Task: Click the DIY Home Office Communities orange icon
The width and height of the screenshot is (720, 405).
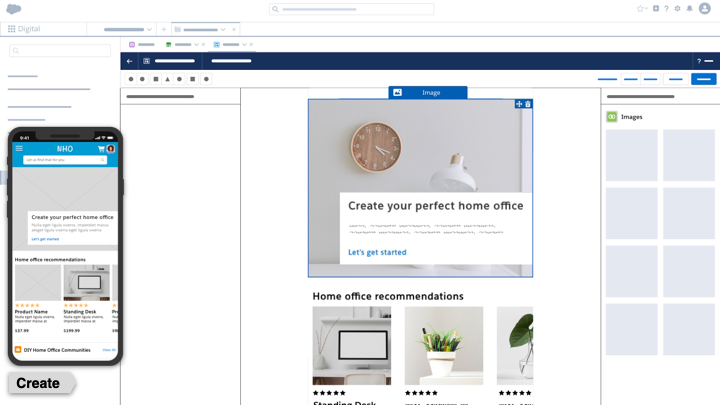Action: click(x=18, y=349)
